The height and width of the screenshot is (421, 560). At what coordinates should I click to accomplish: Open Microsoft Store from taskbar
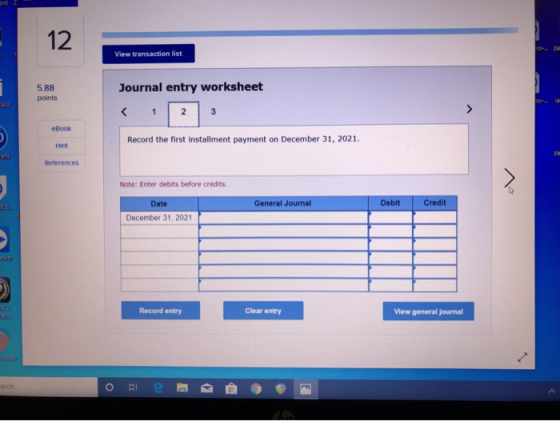[x=231, y=388]
